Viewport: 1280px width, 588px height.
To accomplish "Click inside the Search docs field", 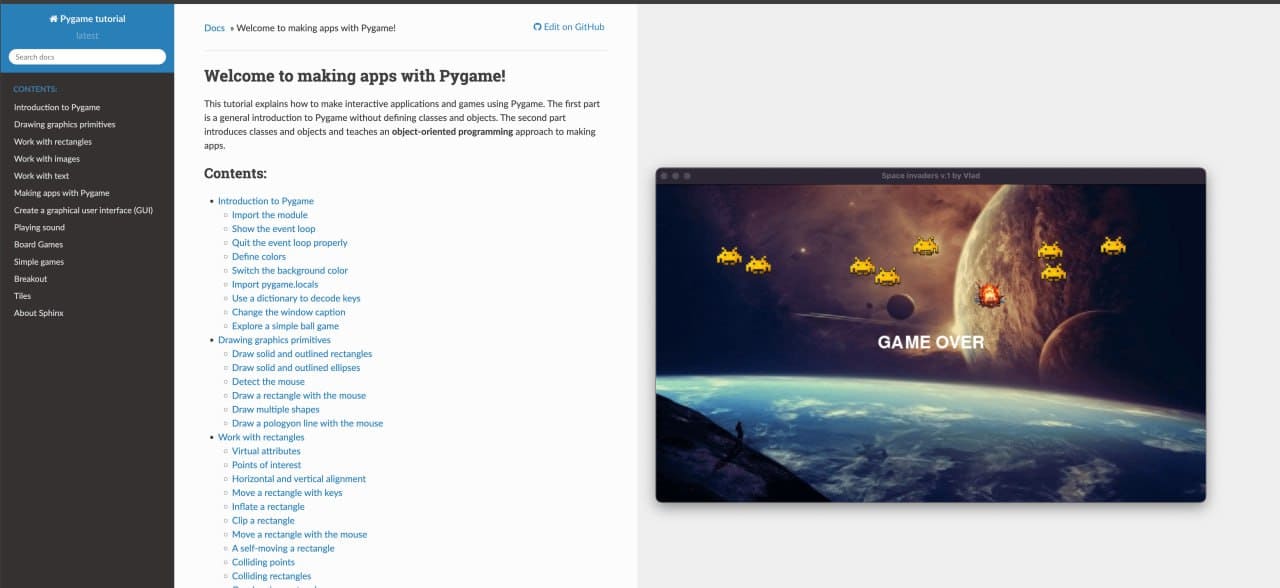I will [87, 57].
